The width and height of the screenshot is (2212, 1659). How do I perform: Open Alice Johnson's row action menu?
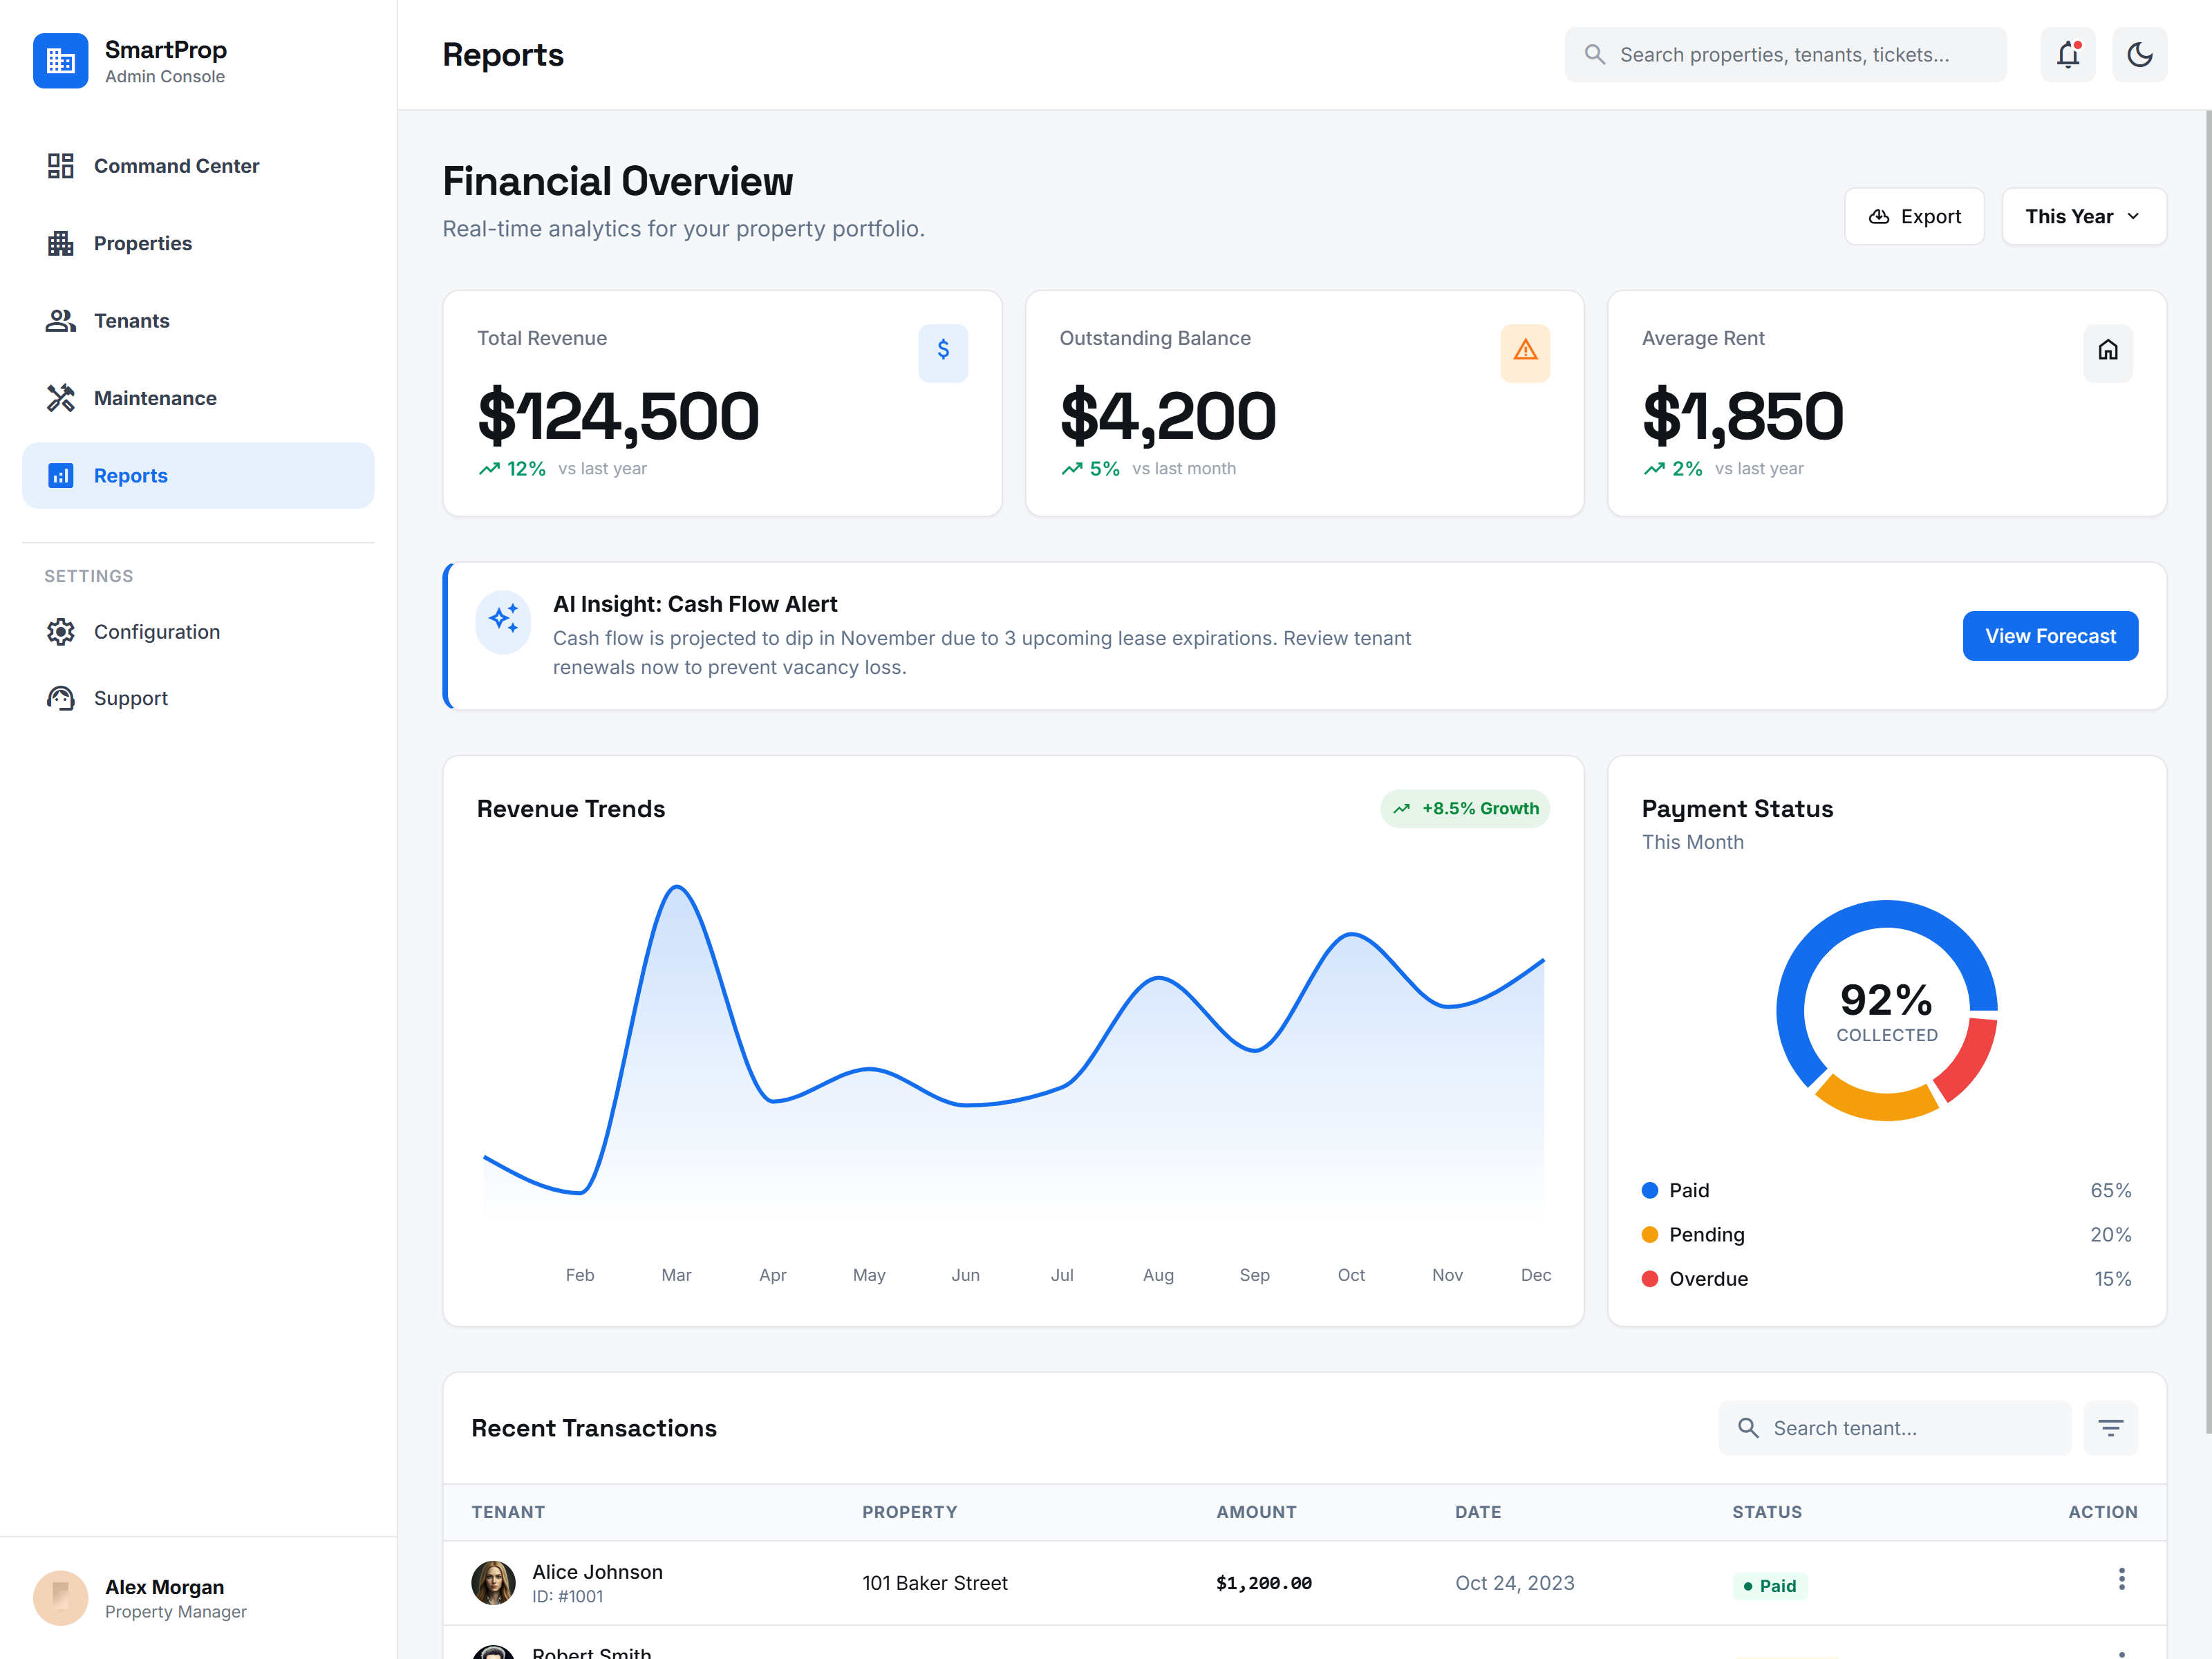point(2121,1579)
